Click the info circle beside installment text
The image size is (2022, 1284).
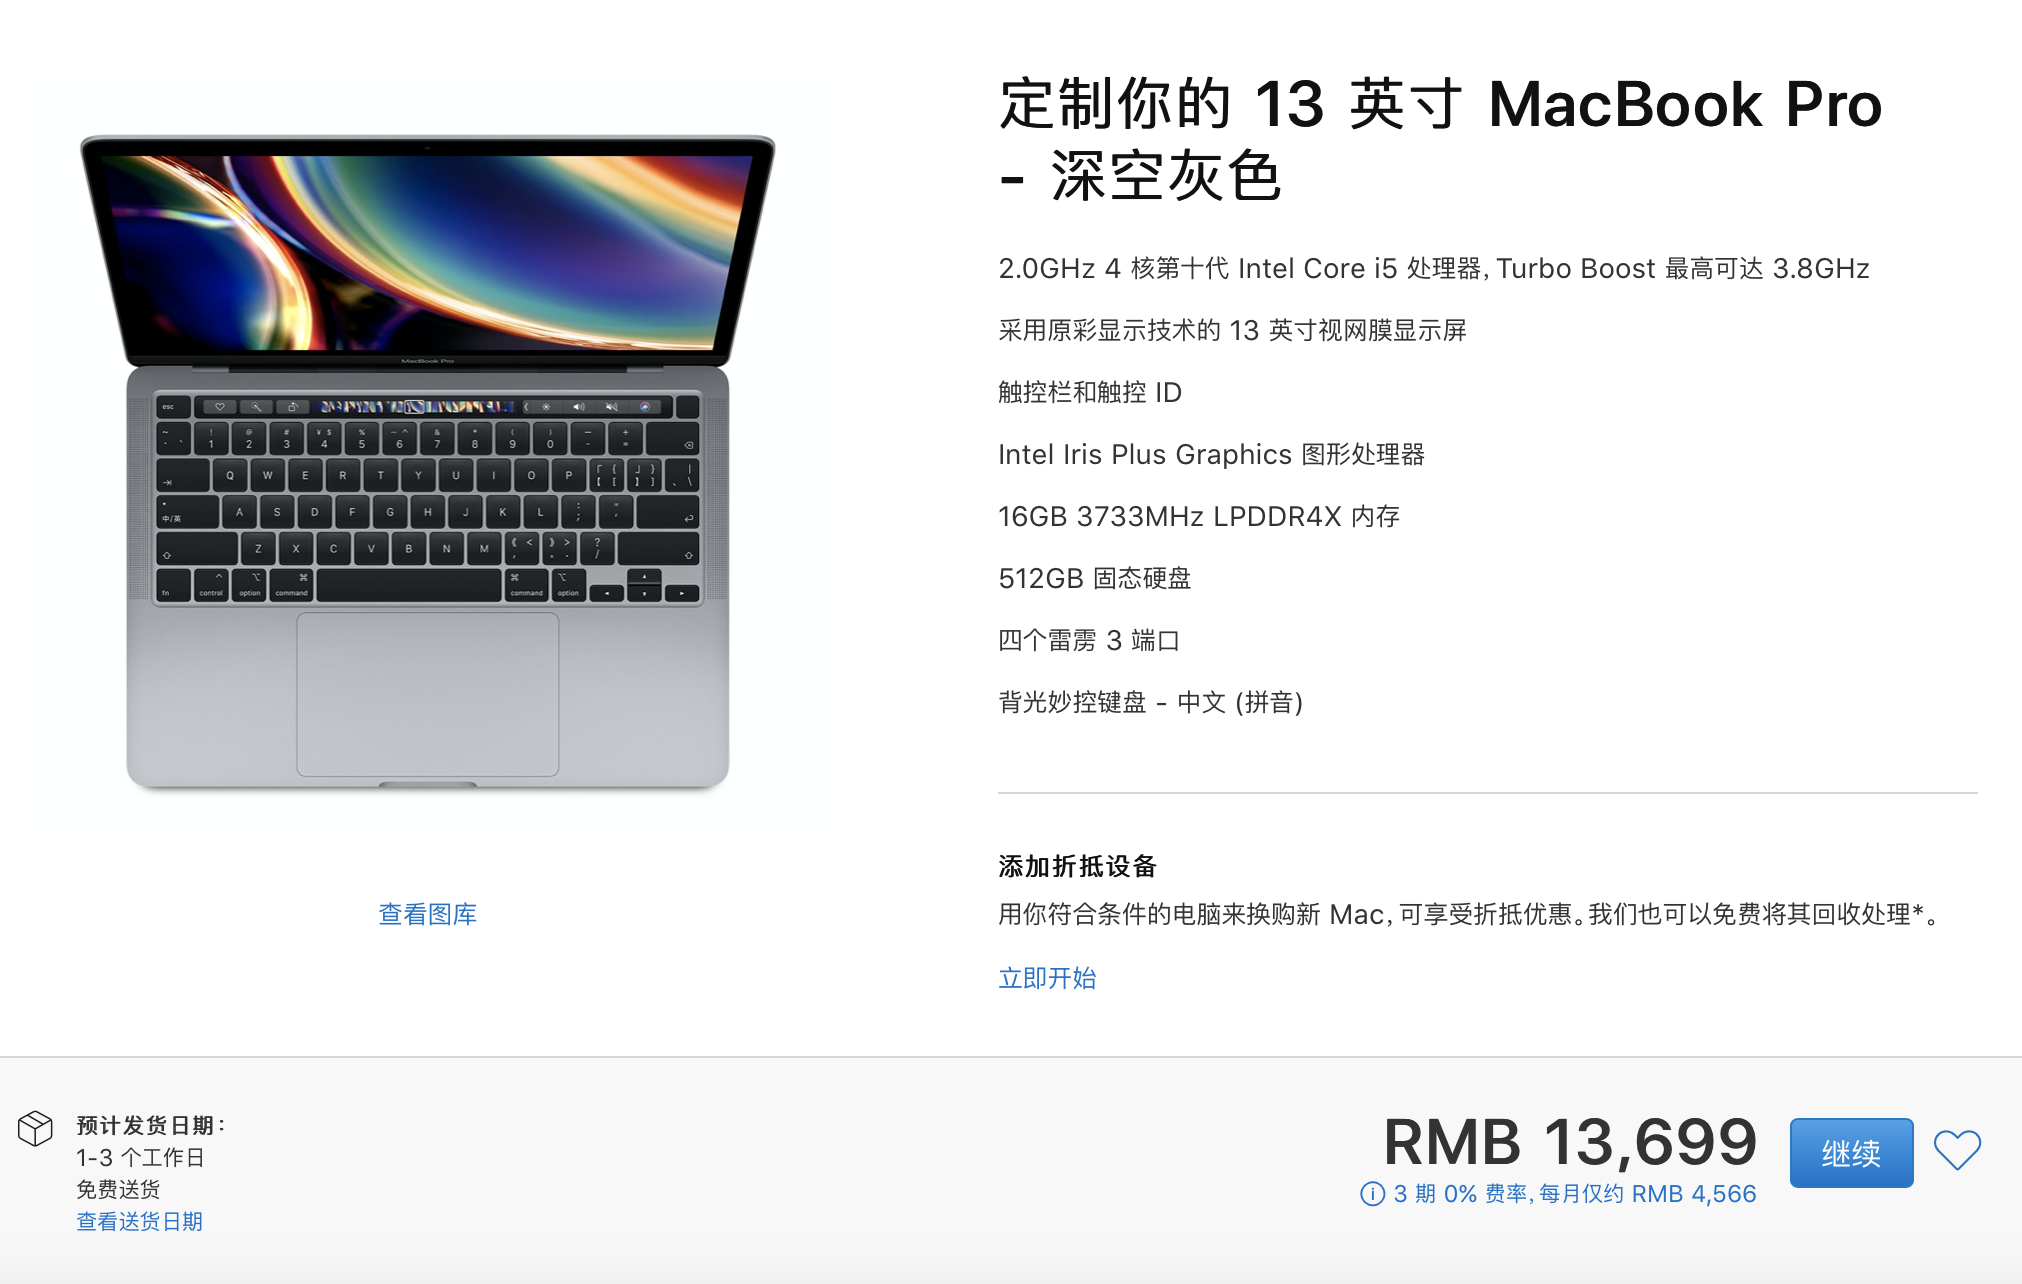[x=1372, y=1194]
